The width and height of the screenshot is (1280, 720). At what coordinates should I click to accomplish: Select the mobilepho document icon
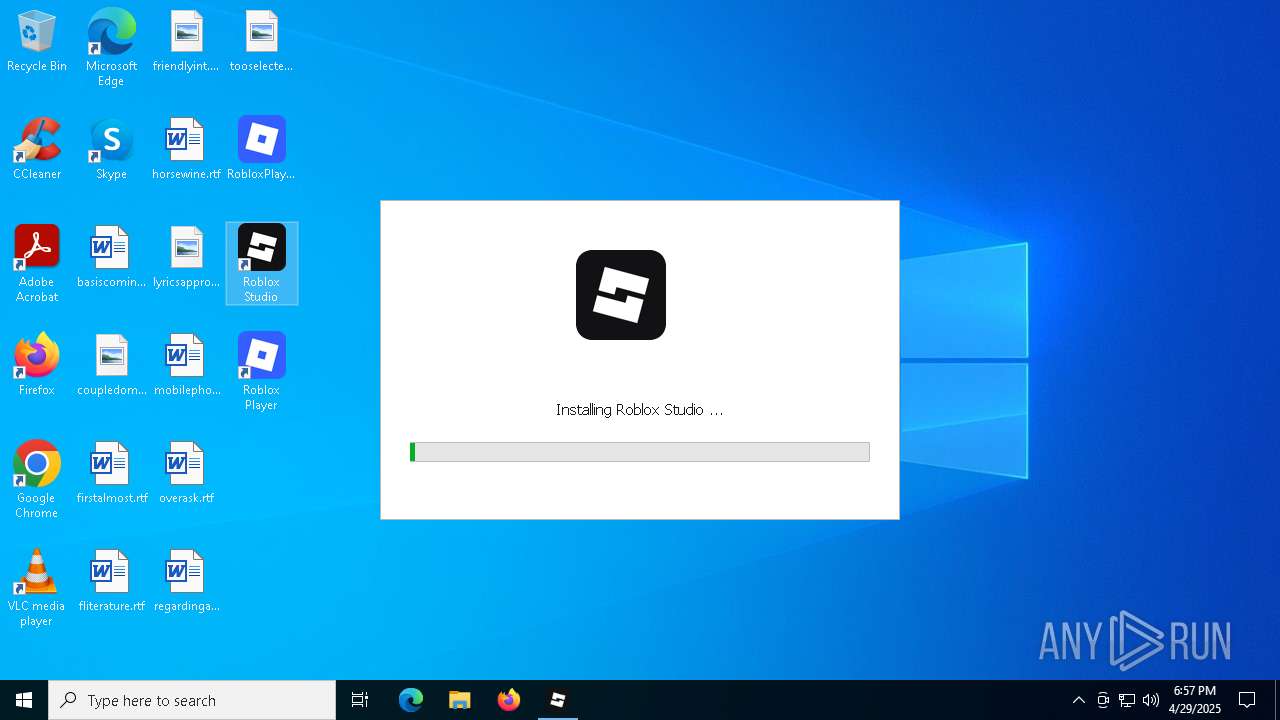coord(186,365)
